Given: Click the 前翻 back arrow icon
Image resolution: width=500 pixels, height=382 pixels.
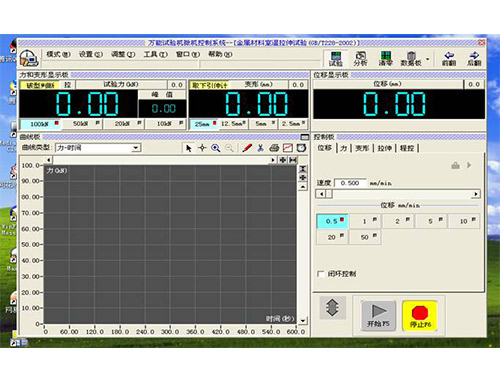Looking at the screenshot, I should pyautogui.click(x=449, y=59).
